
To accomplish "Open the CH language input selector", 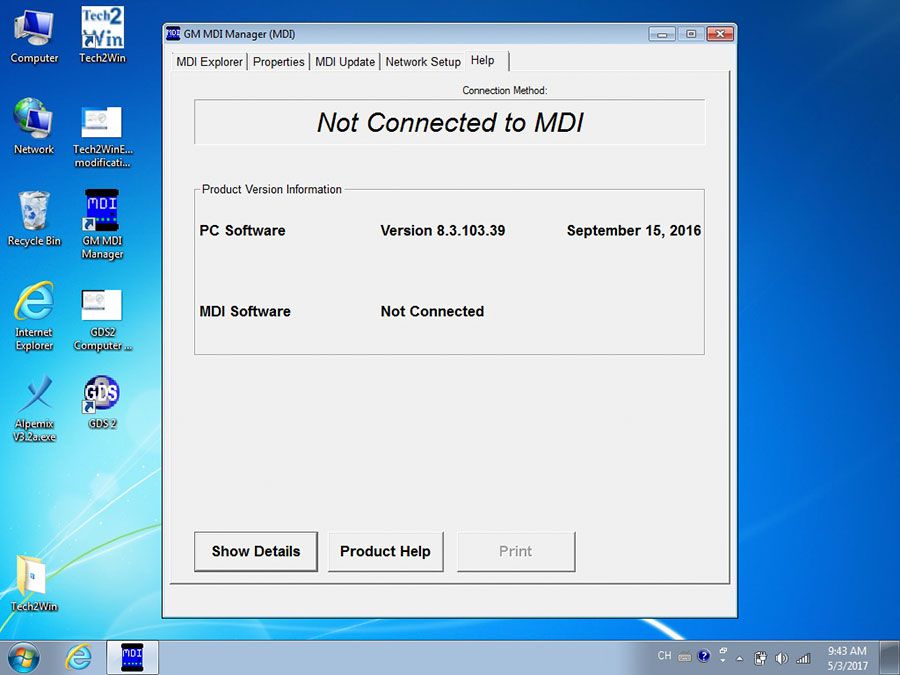I will [663, 657].
